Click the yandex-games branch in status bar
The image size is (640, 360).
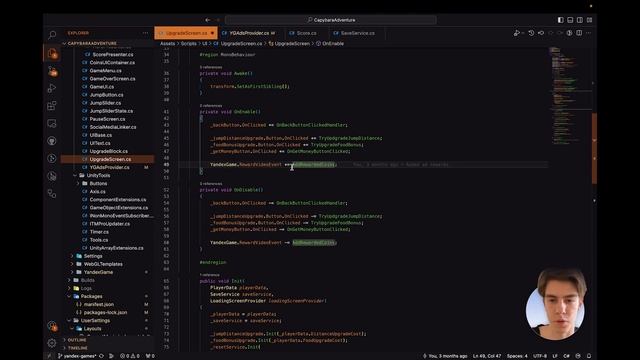pos(77,356)
